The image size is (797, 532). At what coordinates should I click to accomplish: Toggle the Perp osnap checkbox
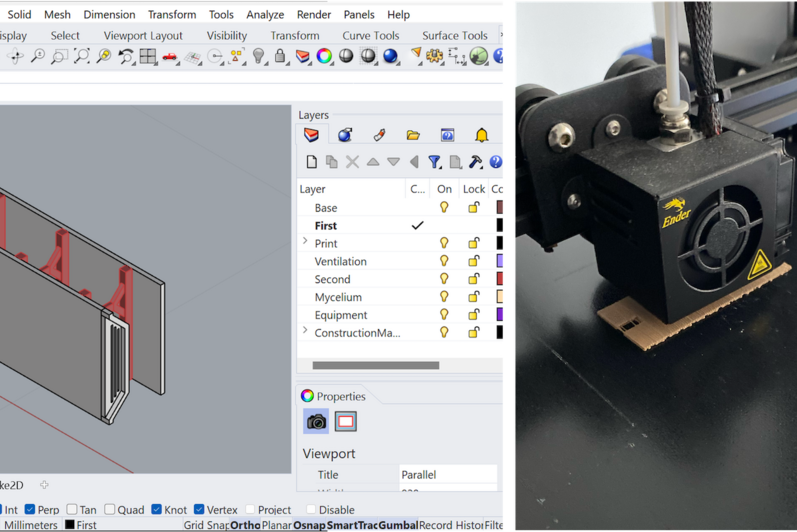[x=29, y=510]
